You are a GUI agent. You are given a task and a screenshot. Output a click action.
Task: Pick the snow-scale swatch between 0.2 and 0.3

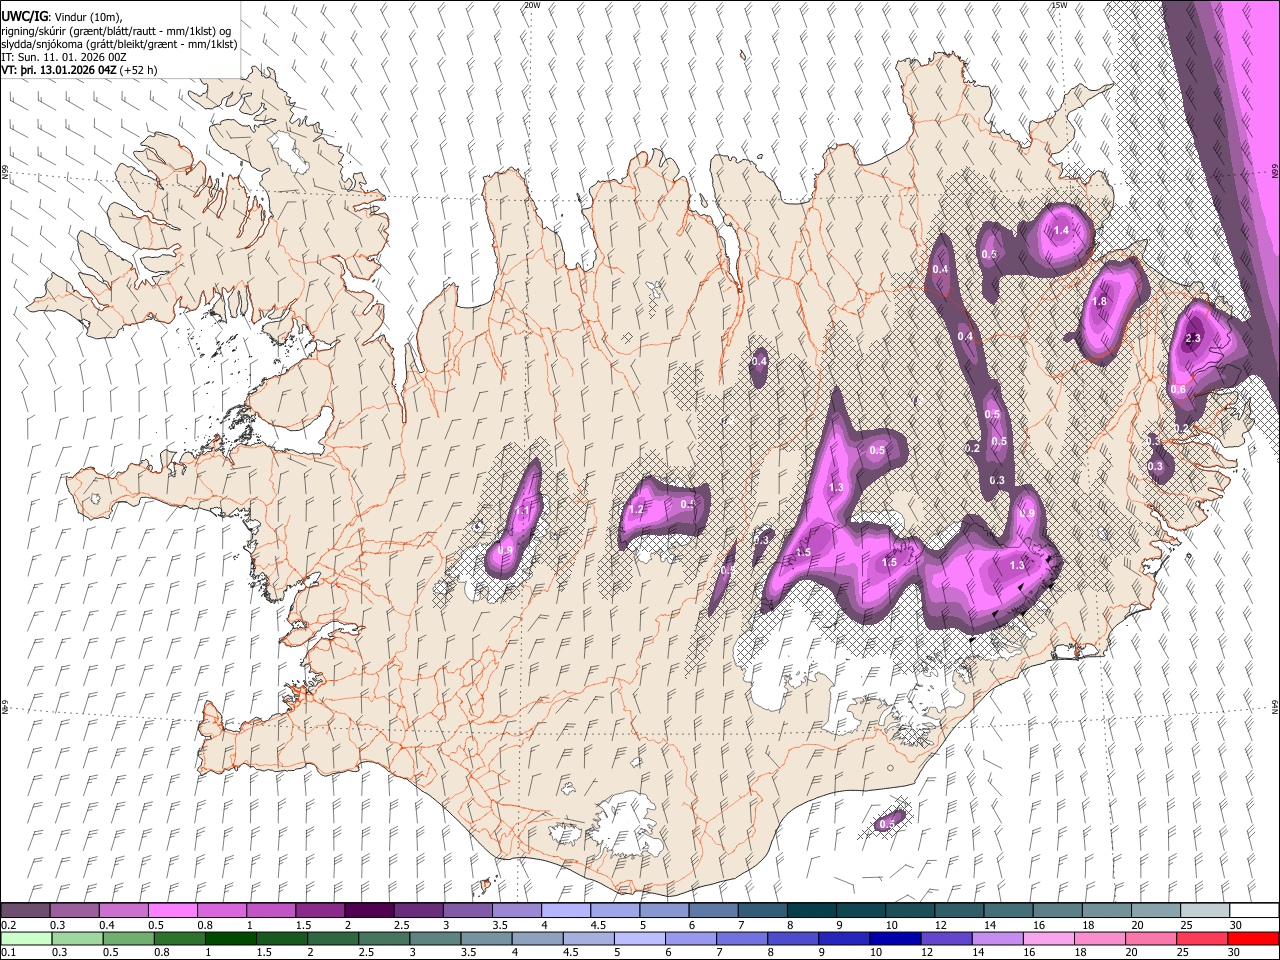[x=25, y=911]
